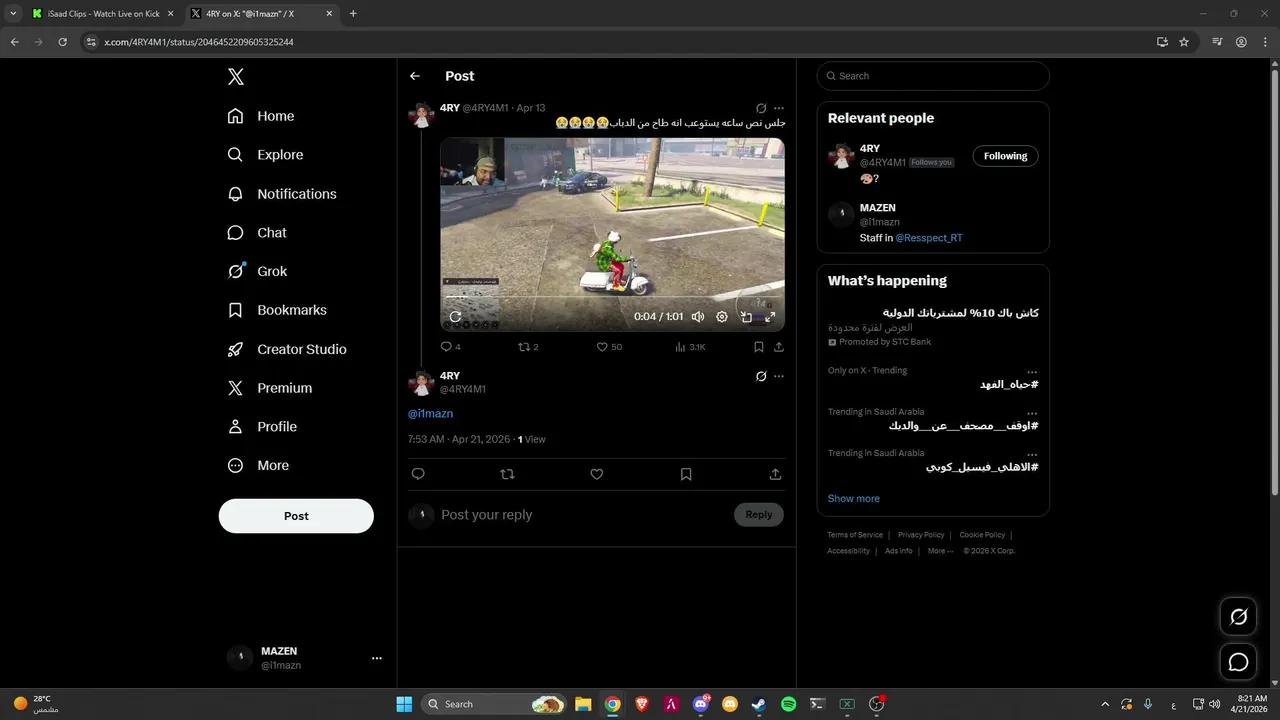Image resolution: width=1280 pixels, height=720 pixels.
Task: Open Brave browser from the taskbar
Action: coord(642,704)
